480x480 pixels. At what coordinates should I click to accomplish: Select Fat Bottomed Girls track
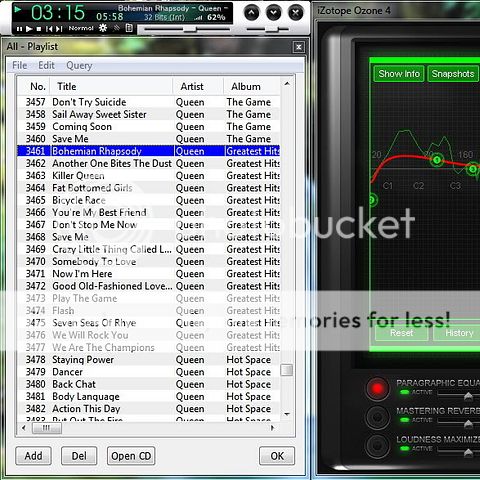(149, 188)
